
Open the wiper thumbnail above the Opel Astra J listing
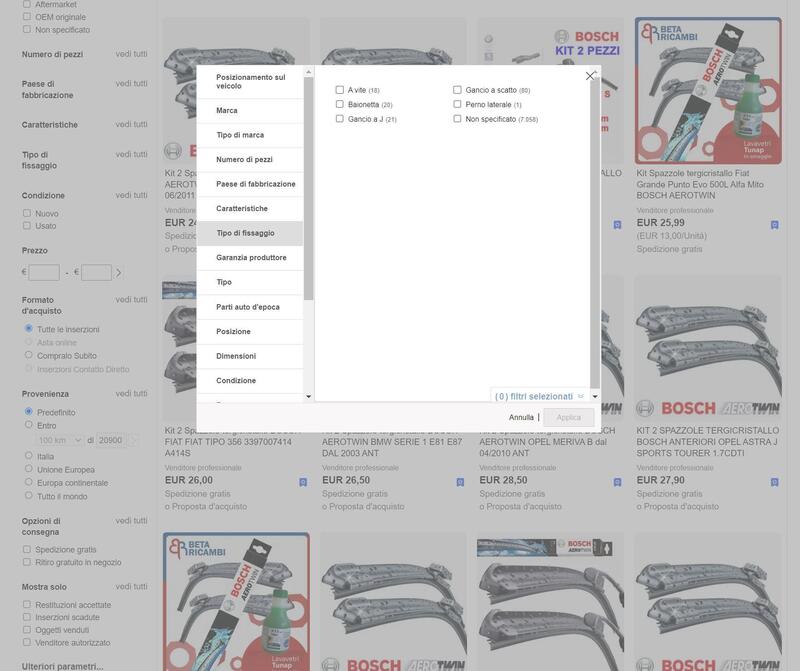(708, 349)
